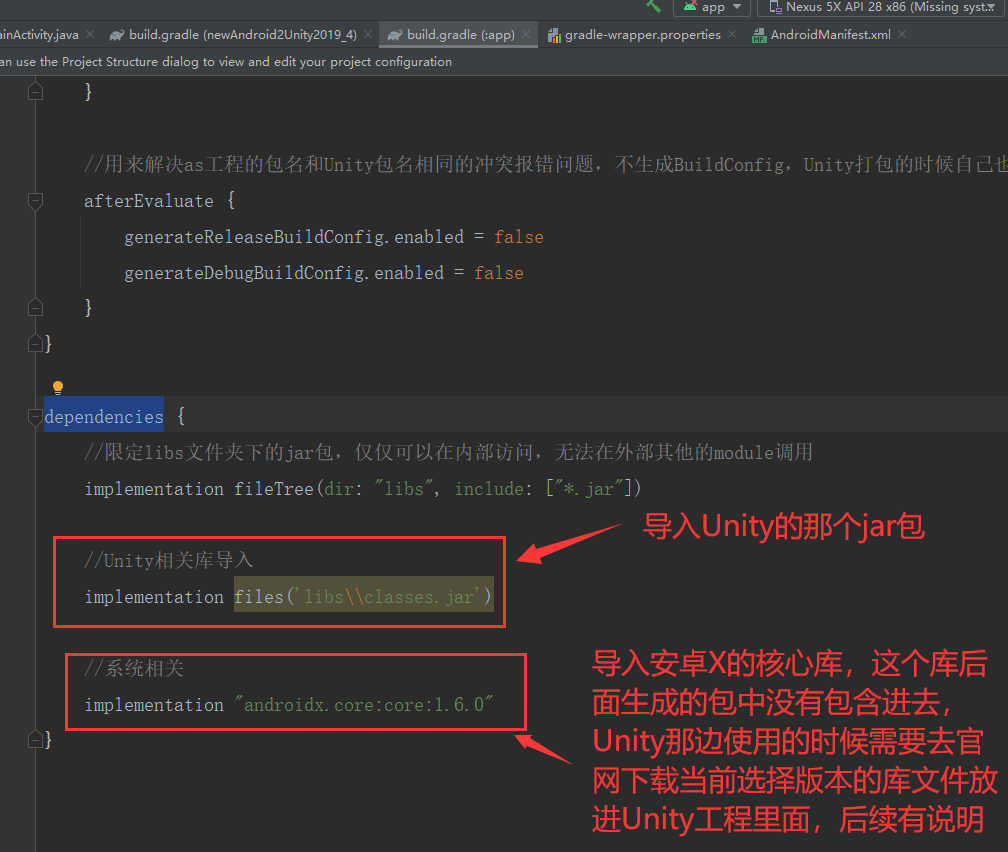The width and height of the screenshot is (1008, 852).
Task: Click the device icon beside the Nexus 5X selector
Action: click(775, 8)
